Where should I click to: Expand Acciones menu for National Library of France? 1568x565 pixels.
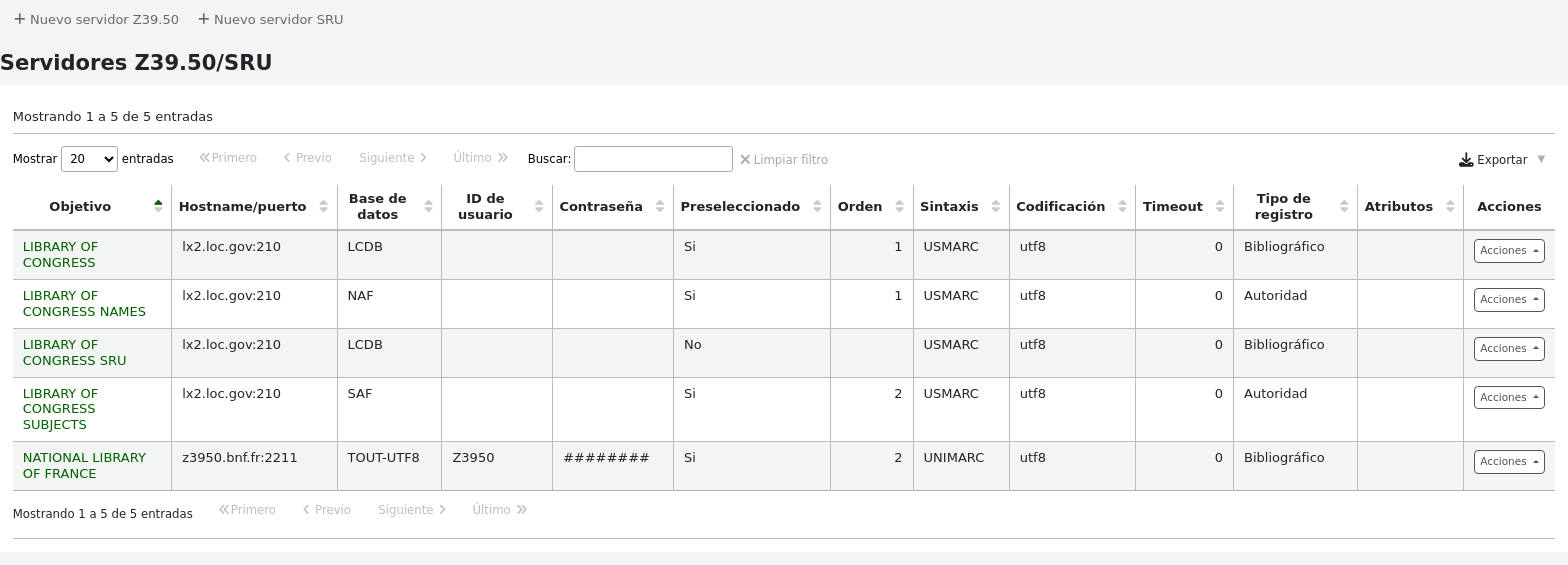click(x=1508, y=462)
